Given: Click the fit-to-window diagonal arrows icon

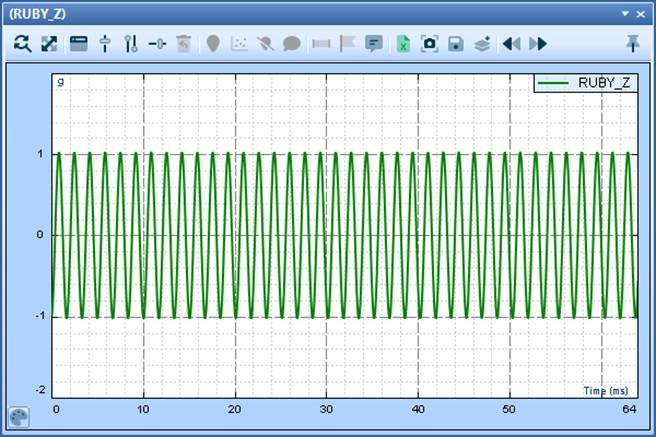Looking at the screenshot, I should [49, 43].
